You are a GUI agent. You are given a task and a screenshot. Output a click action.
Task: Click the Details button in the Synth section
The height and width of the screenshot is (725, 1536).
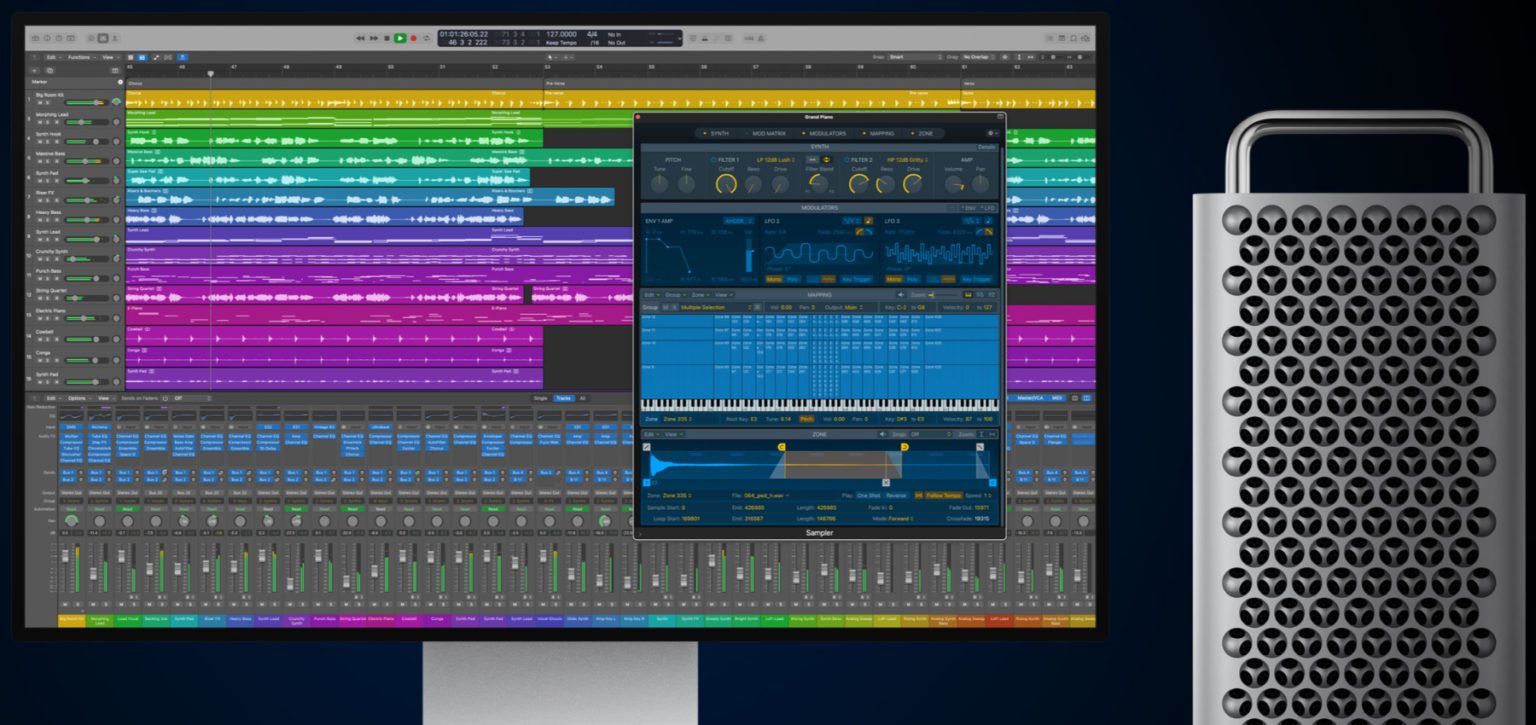[985, 148]
